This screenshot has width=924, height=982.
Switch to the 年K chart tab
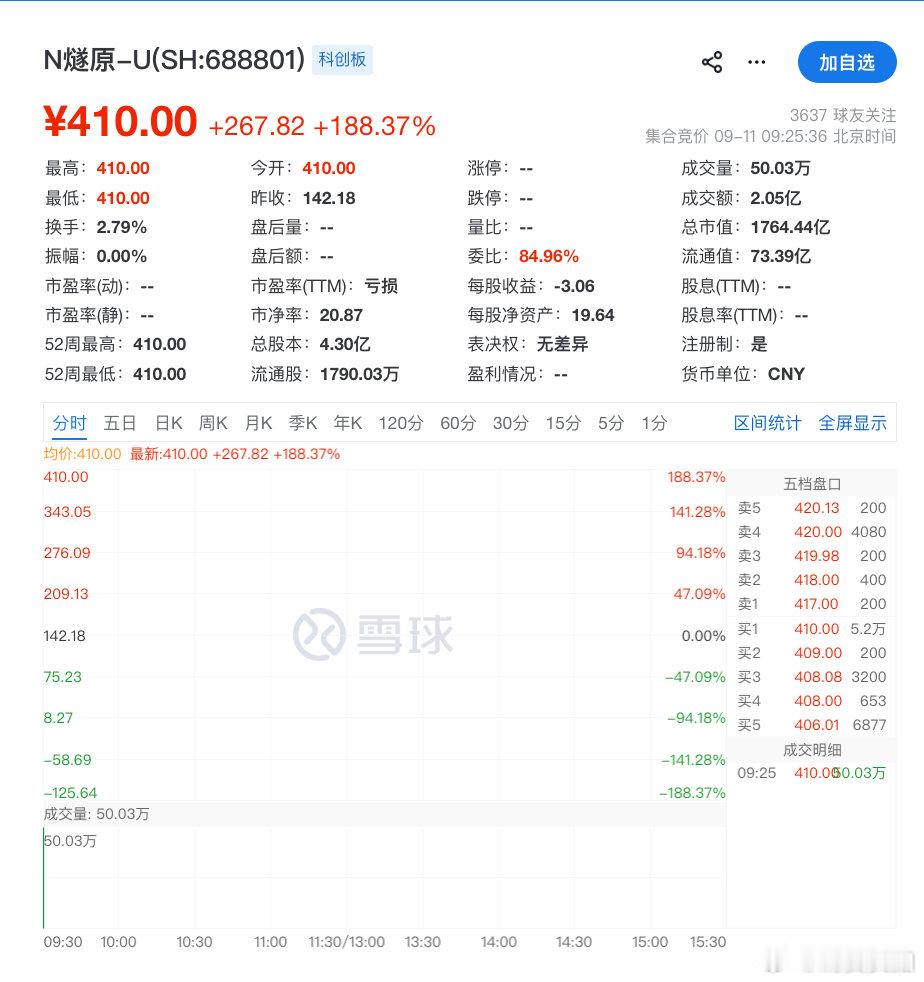pos(348,423)
